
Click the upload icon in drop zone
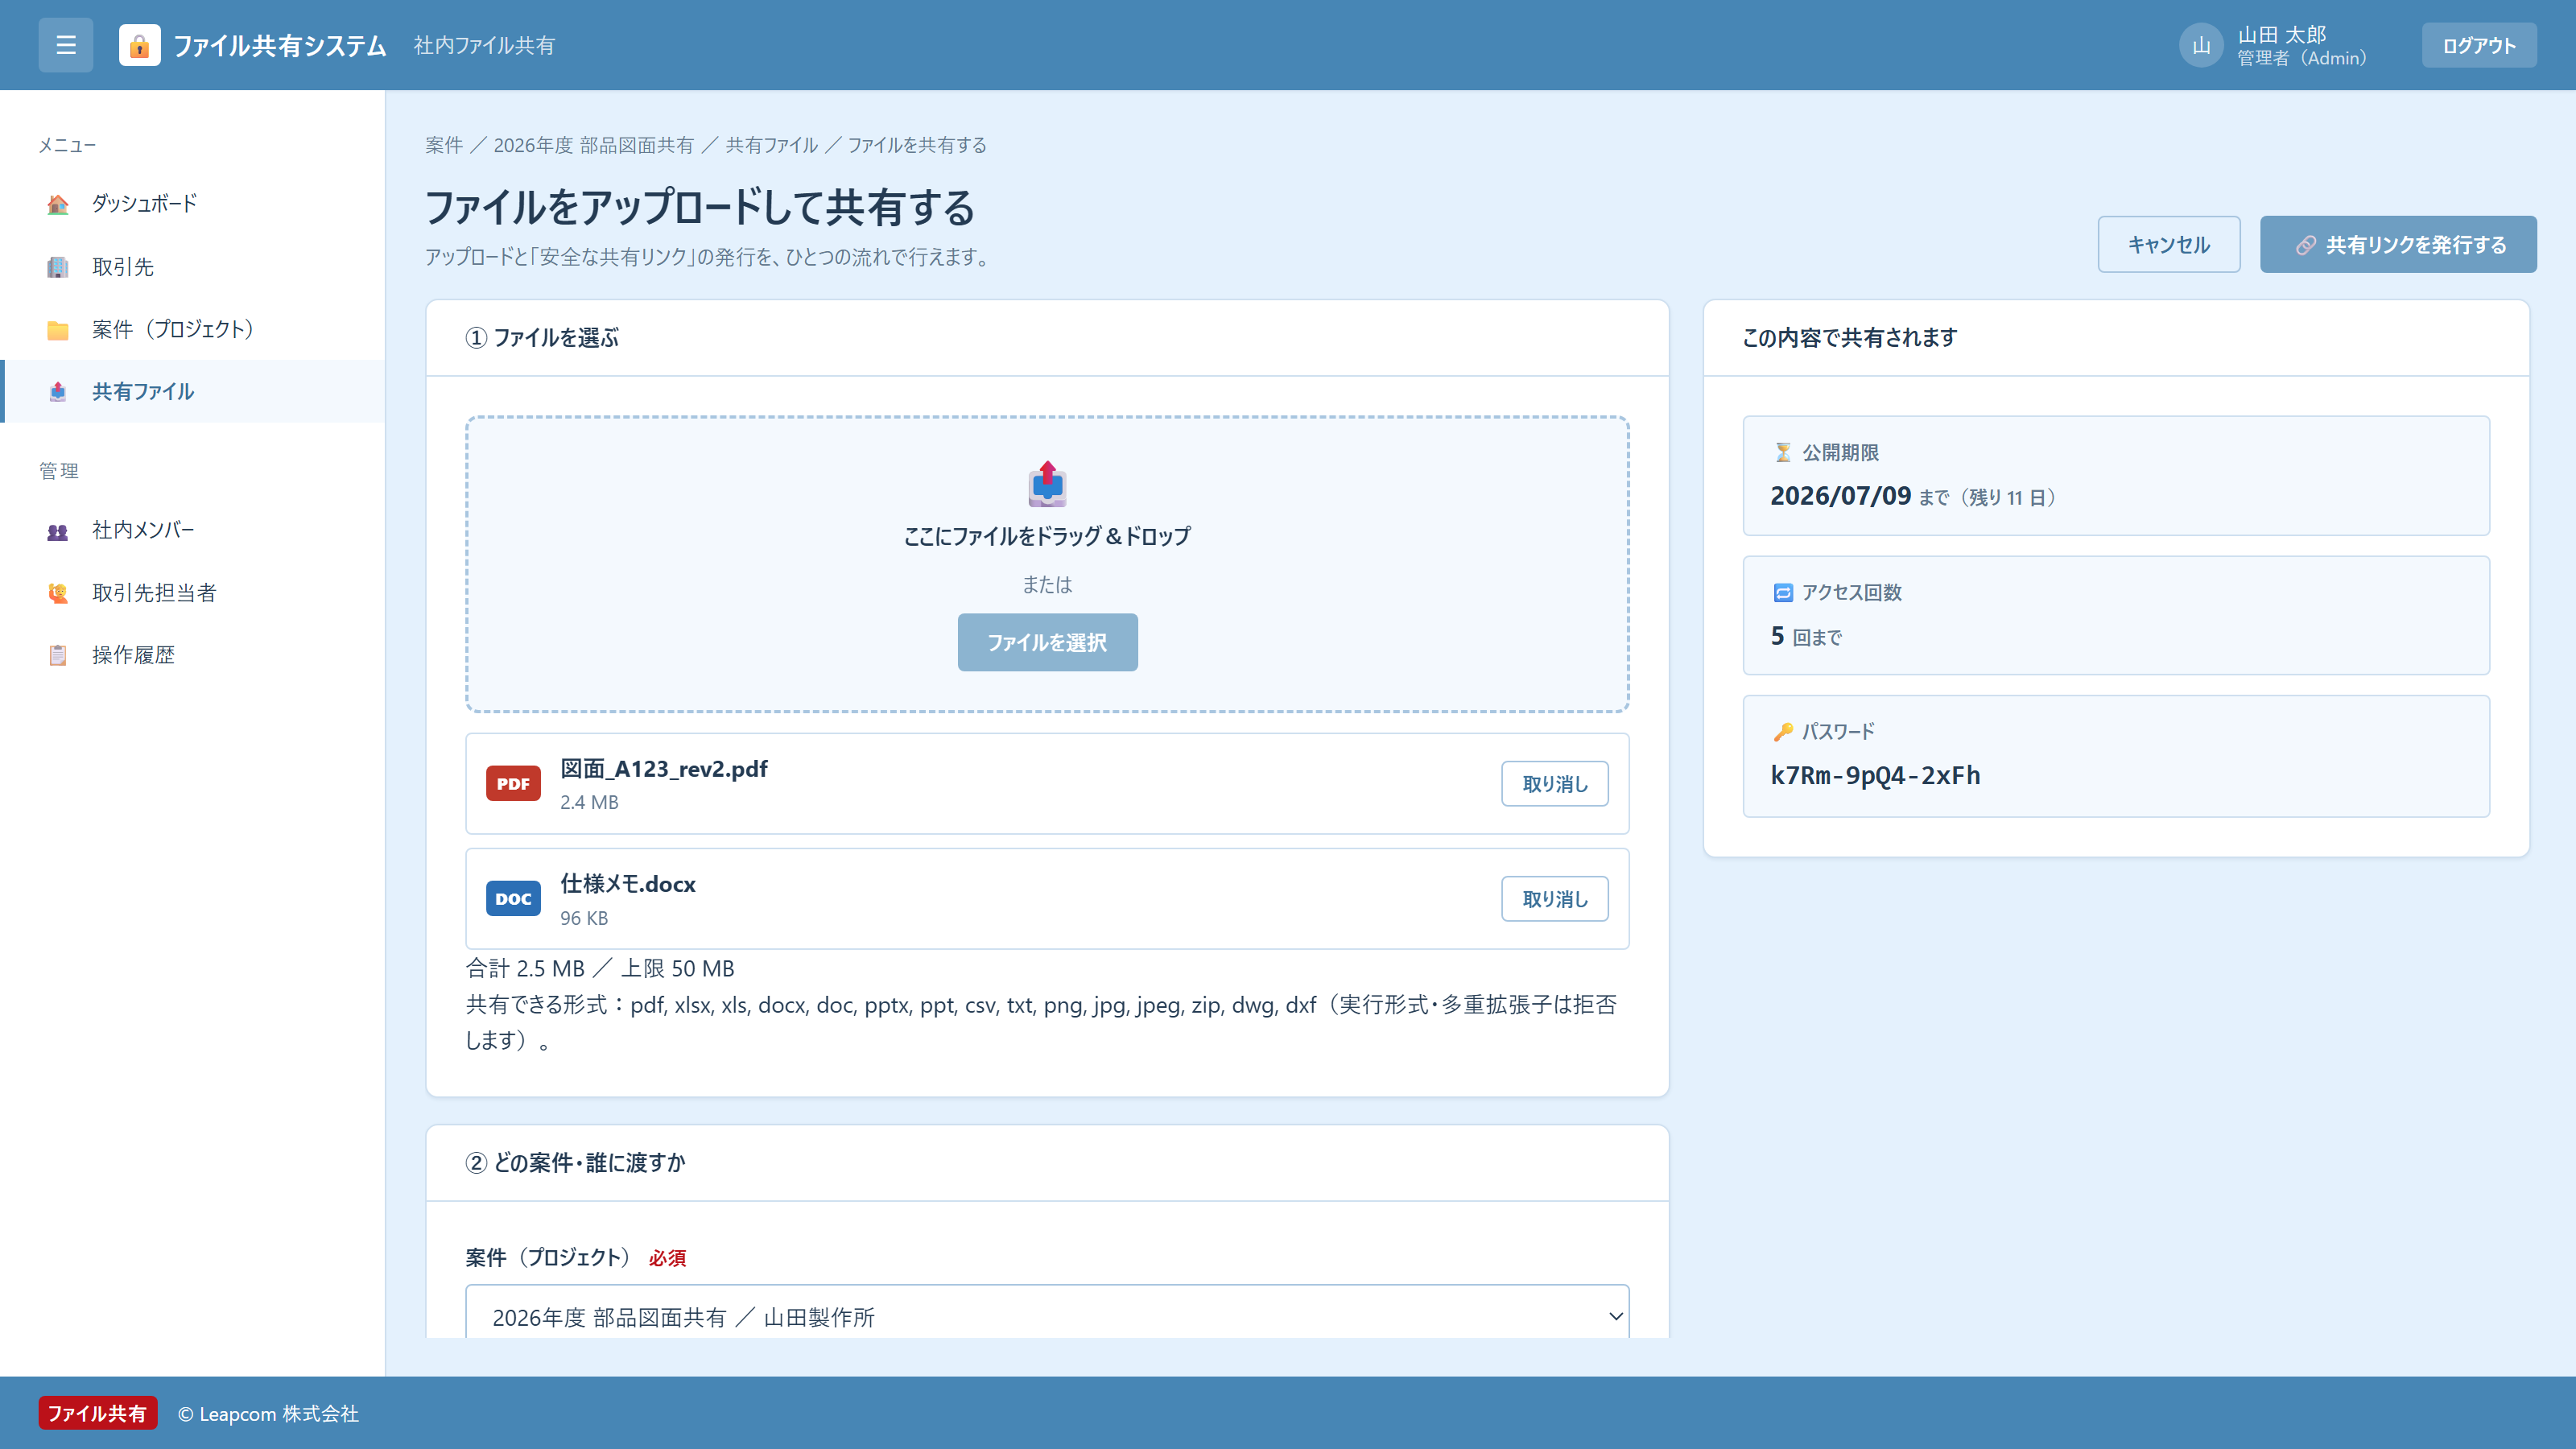click(x=1047, y=484)
